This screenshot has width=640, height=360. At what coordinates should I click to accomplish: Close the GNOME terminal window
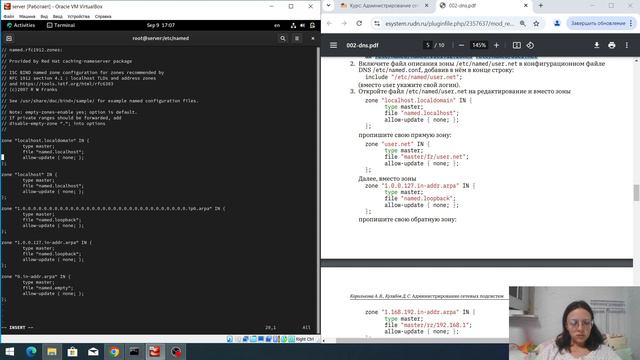pos(313,38)
